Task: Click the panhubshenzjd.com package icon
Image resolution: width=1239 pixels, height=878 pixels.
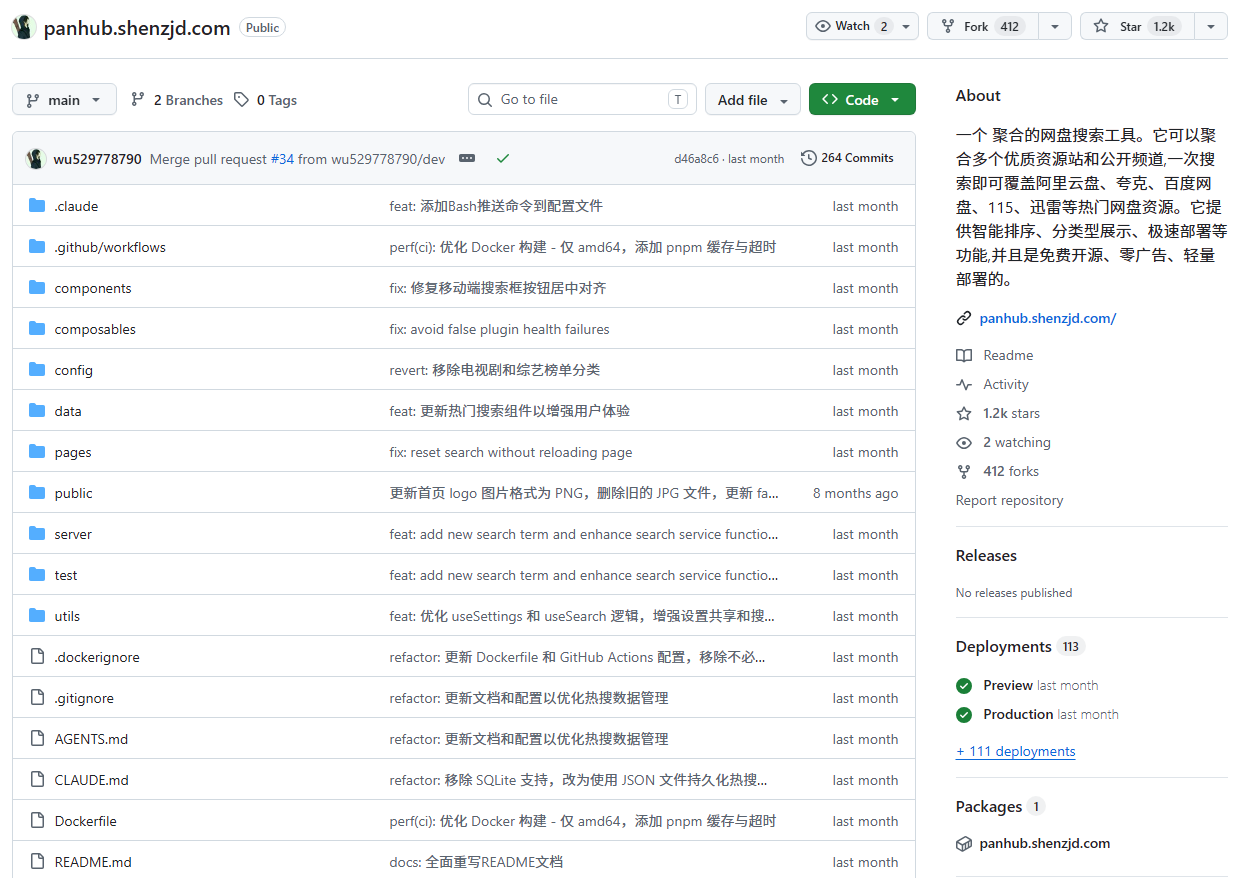Action: (964, 843)
